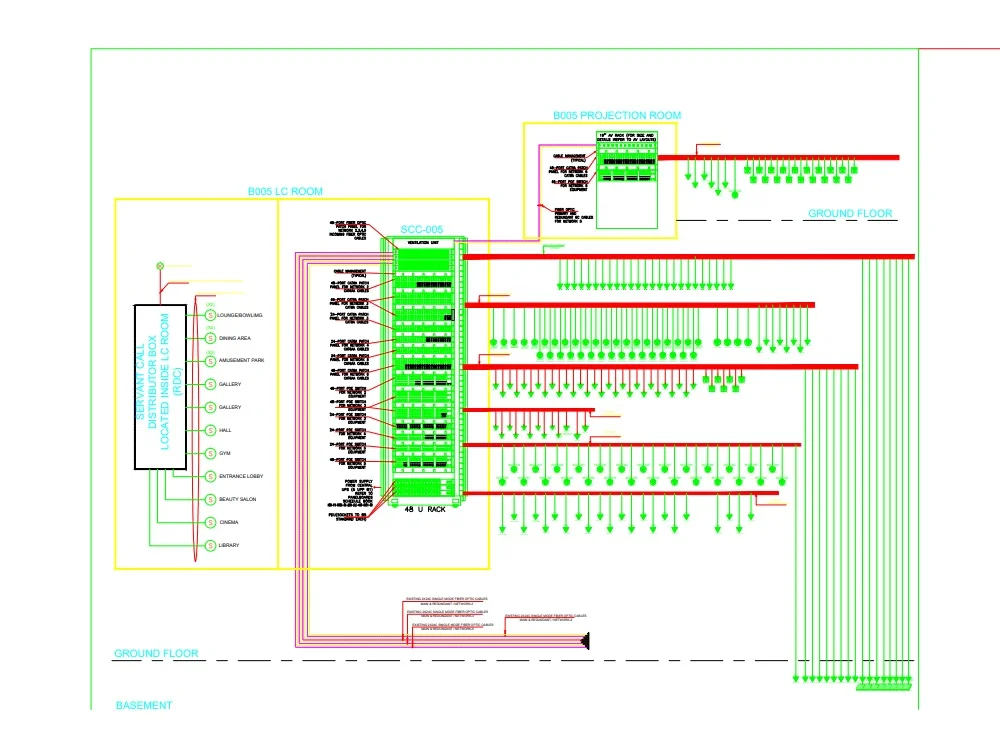The width and height of the screenshot is (1000, 750).
Task: Click the BEAUTY SALON call point symbol
Action: click(x=210, y=499)
